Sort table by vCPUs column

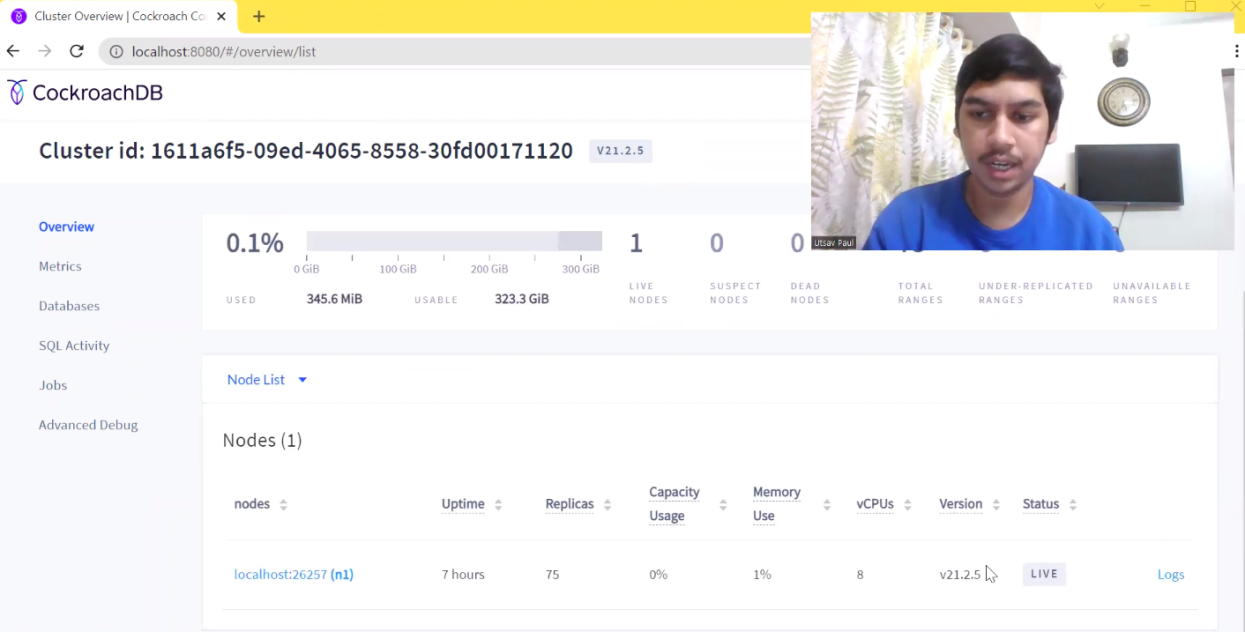(x=884, y=504)
